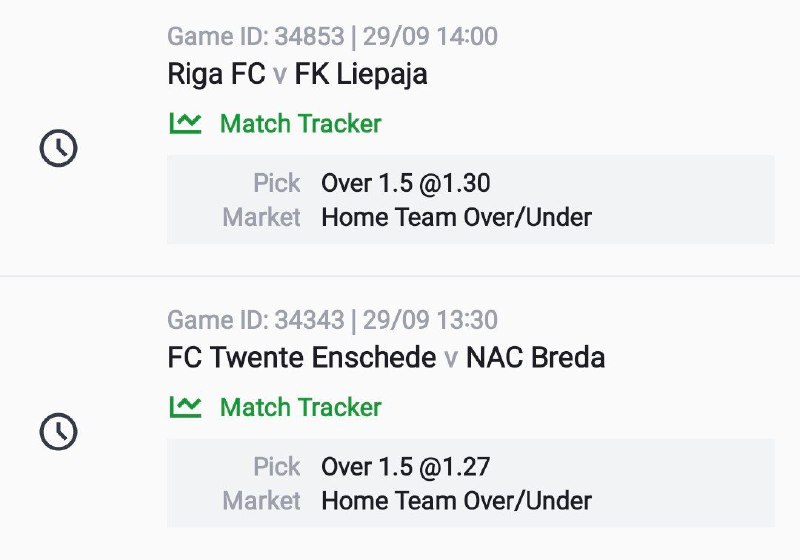Click the green chart icon under Riga FC match

pos(185,124)
